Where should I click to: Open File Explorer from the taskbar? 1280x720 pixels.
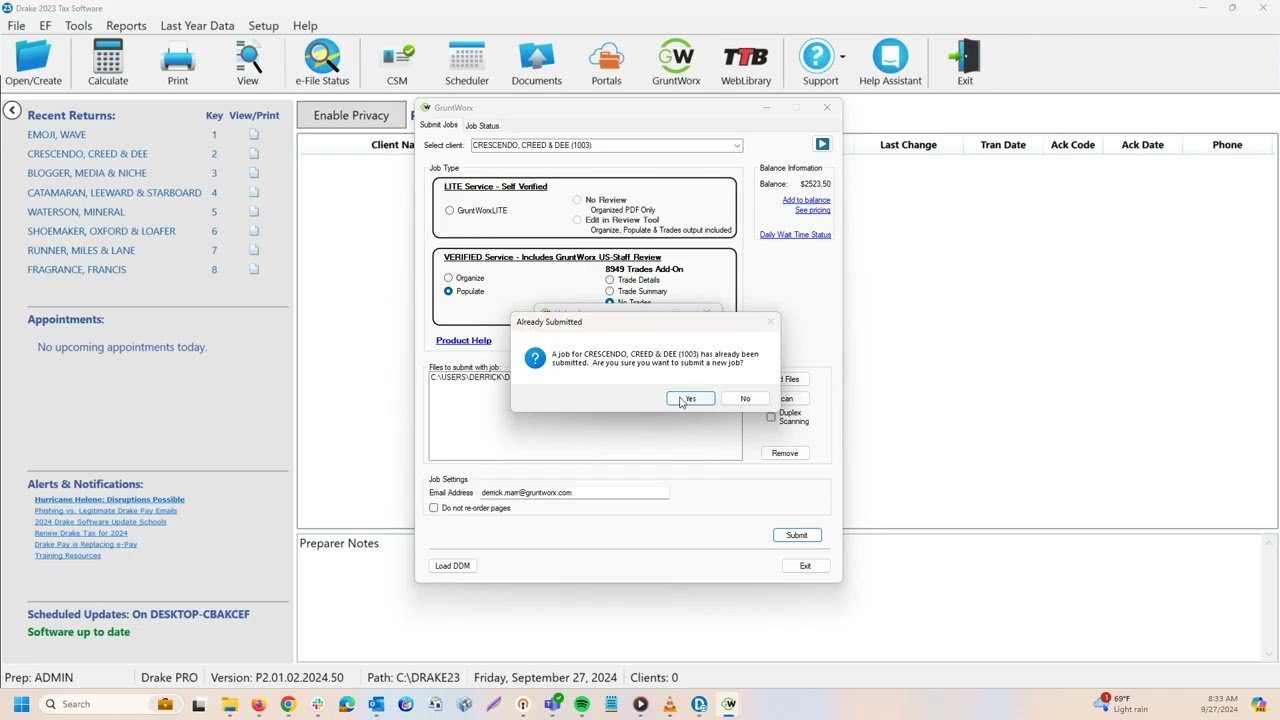pos(229,704)
